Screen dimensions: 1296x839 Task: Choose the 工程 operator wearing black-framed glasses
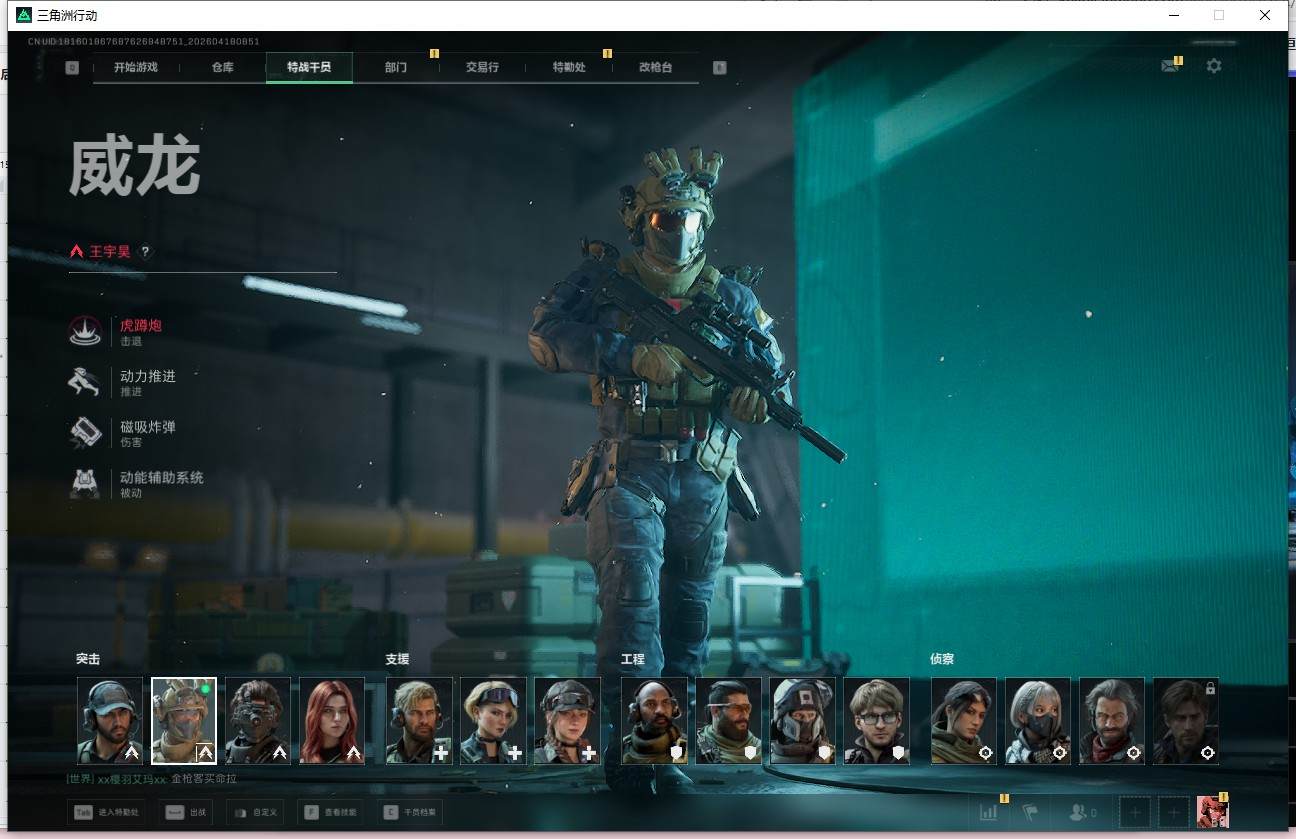pos(876,721)
